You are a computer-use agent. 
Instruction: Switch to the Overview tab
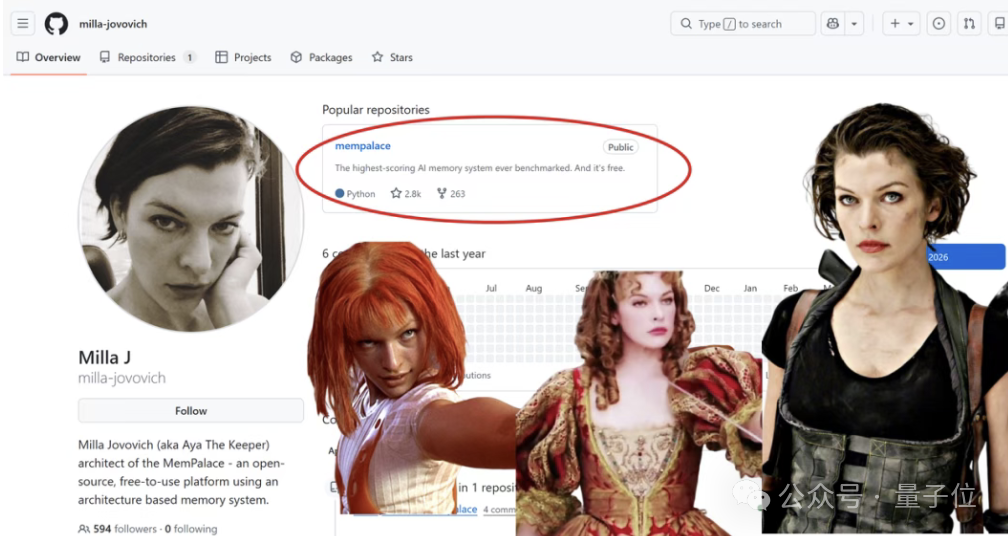coord(48,57)
